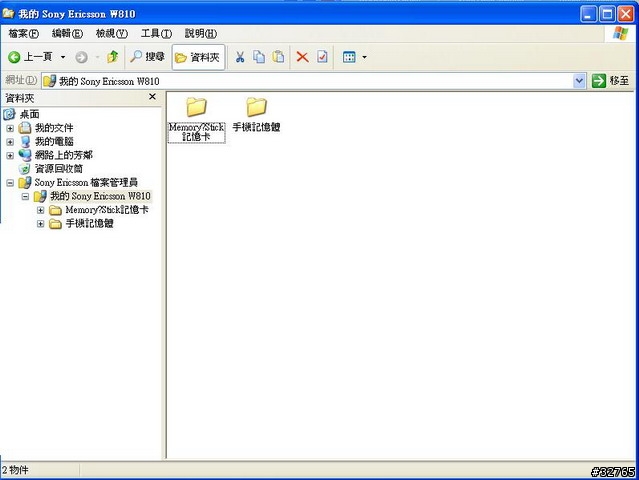The width and height of the screenshot is (639, 480).
Task: Collapse the 我的 Sony Ericsson W810 node
Action: (x=25, y=196)
